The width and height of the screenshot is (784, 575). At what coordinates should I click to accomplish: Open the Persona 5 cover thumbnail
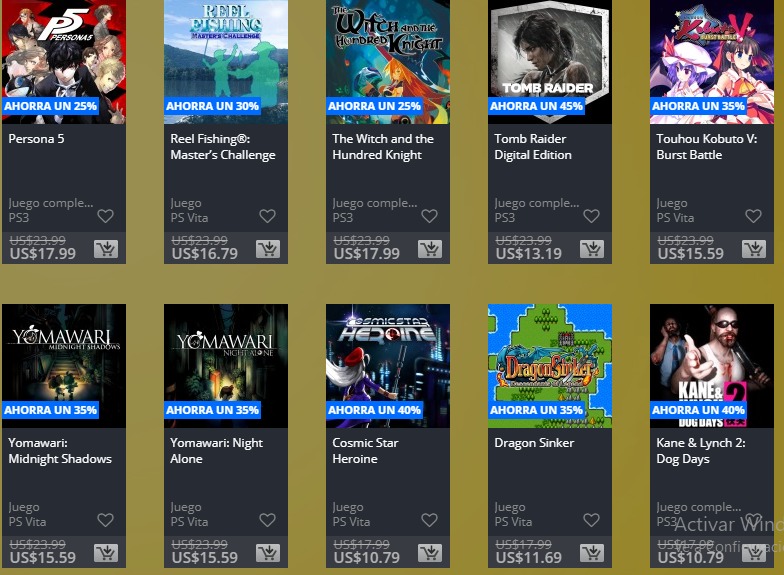point(64,62)
